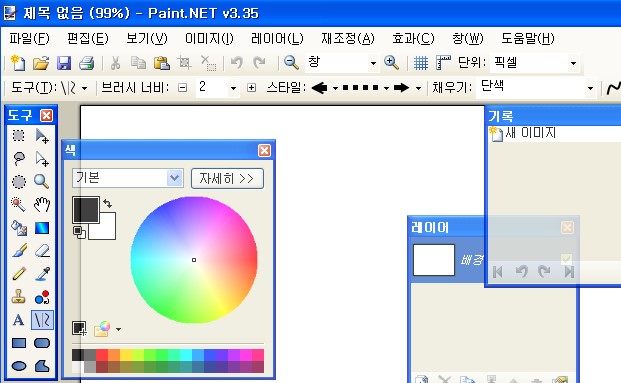Screen dimensions: 621x383
Task: Open the 레이어(L) menu
Action: click(x=277, y=38)
